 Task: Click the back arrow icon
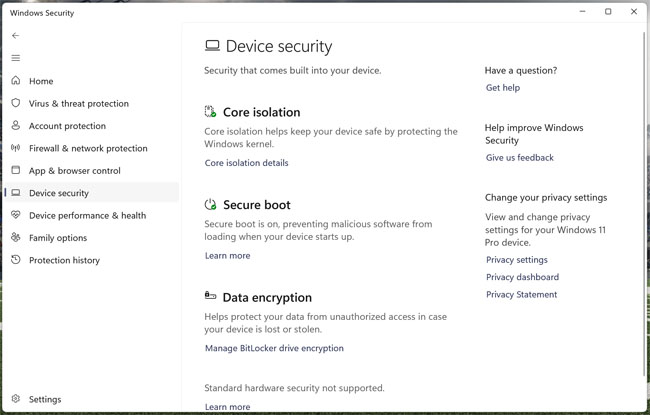click(16, 36)
